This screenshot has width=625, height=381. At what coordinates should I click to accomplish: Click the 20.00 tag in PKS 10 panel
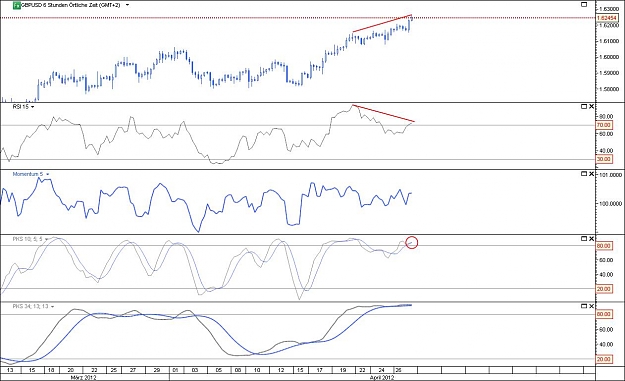click(603, 289)
